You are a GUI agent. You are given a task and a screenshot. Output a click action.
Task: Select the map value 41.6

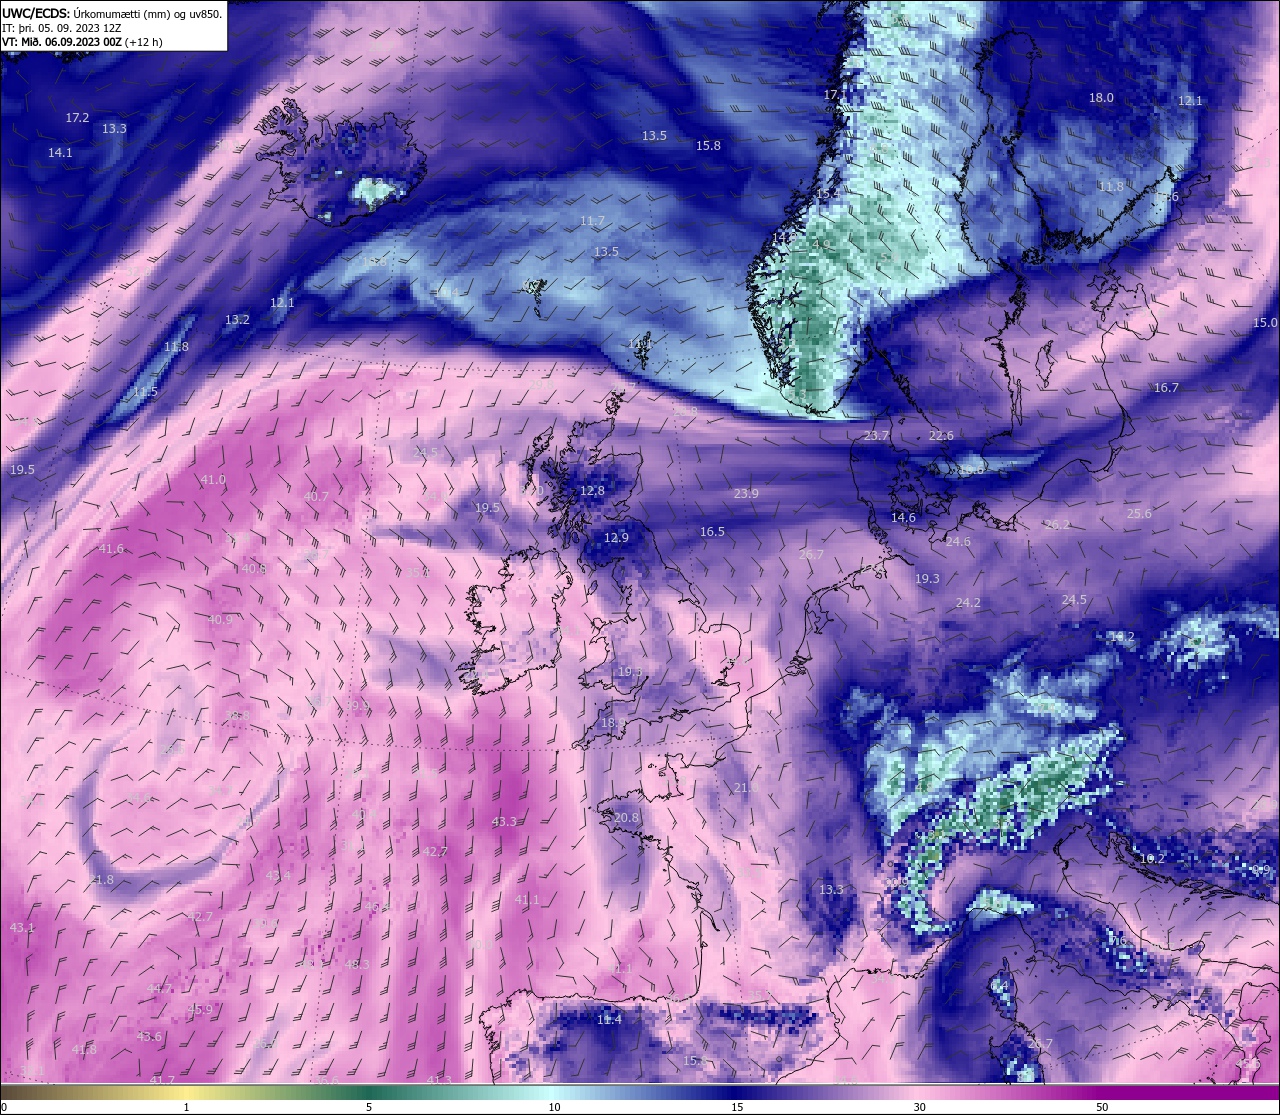(x=111, y=549)
